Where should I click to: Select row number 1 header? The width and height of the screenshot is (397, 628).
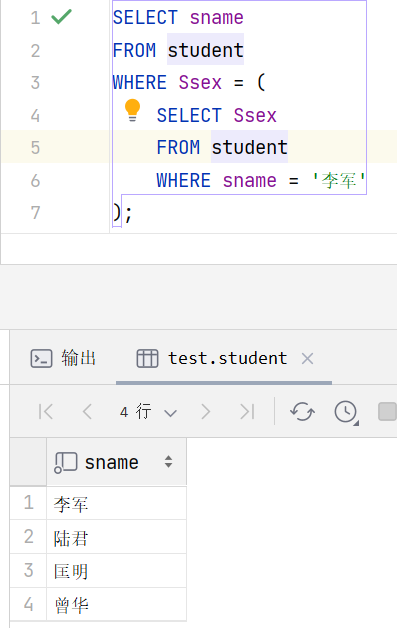coord(28,503)
